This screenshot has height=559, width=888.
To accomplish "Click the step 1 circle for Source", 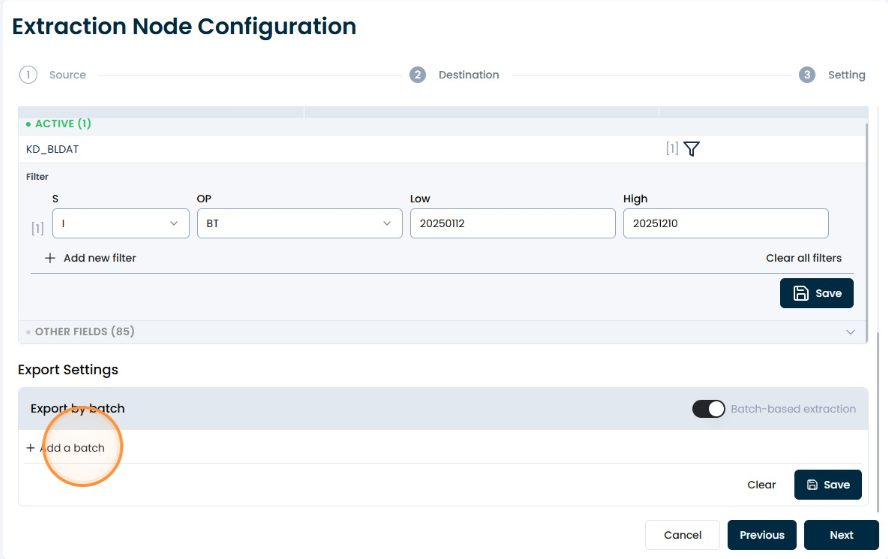I will pyautogui.click(x=28, y=75).
